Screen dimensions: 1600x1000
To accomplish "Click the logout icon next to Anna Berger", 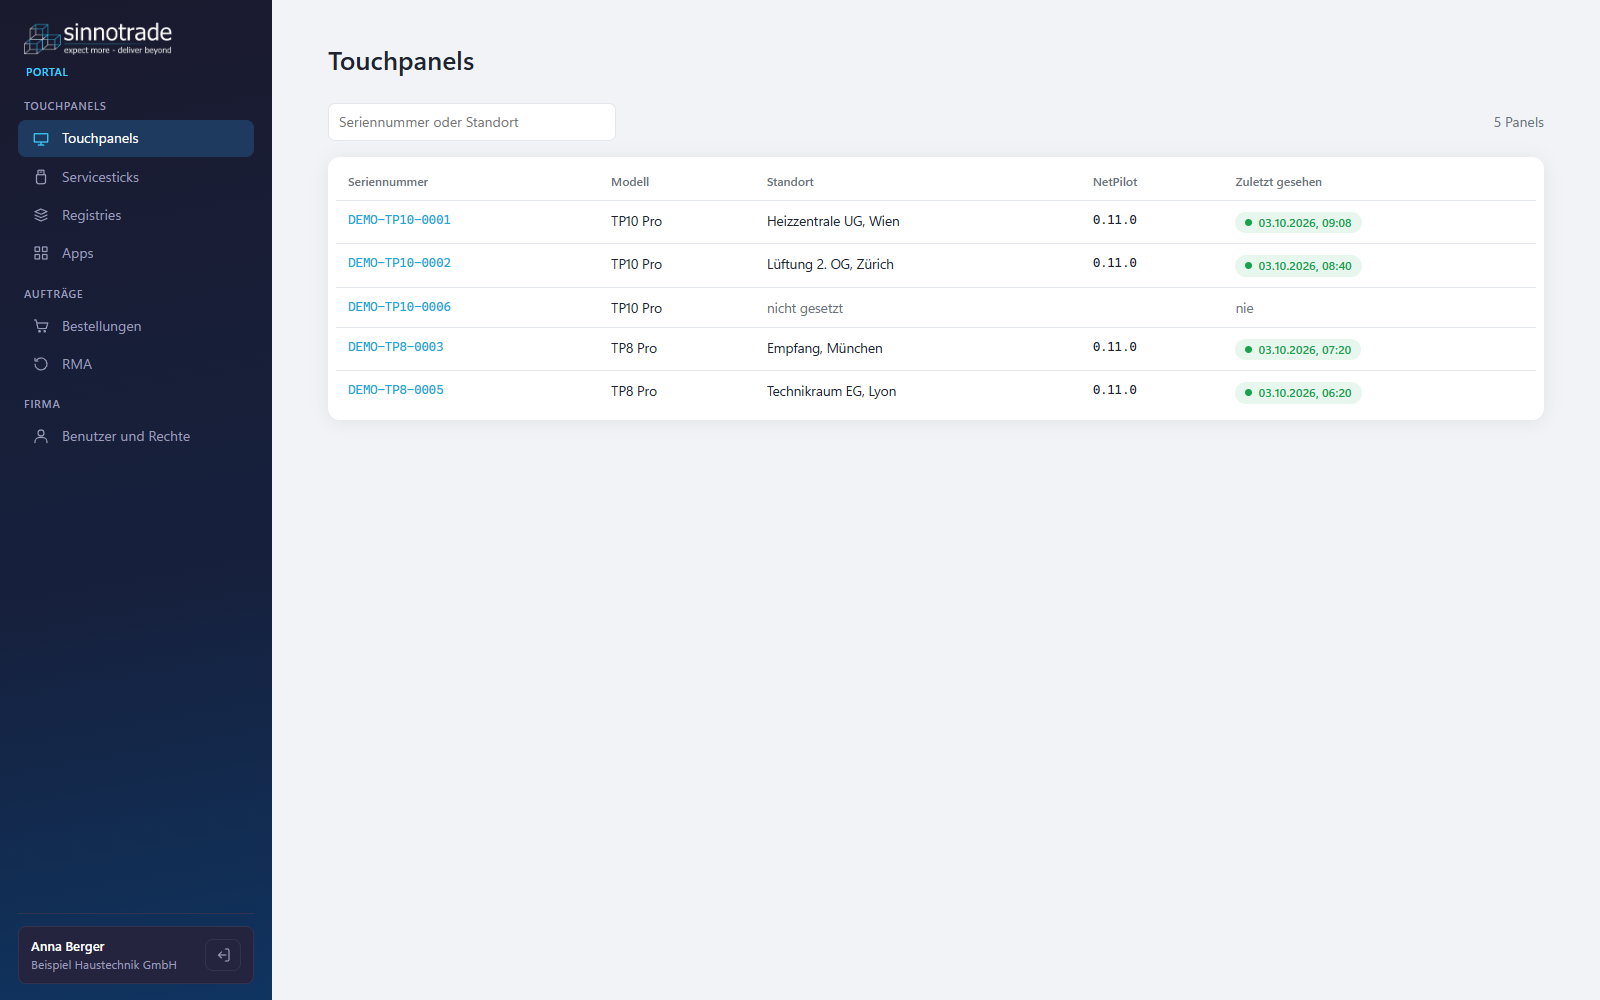I will point(223,955).
